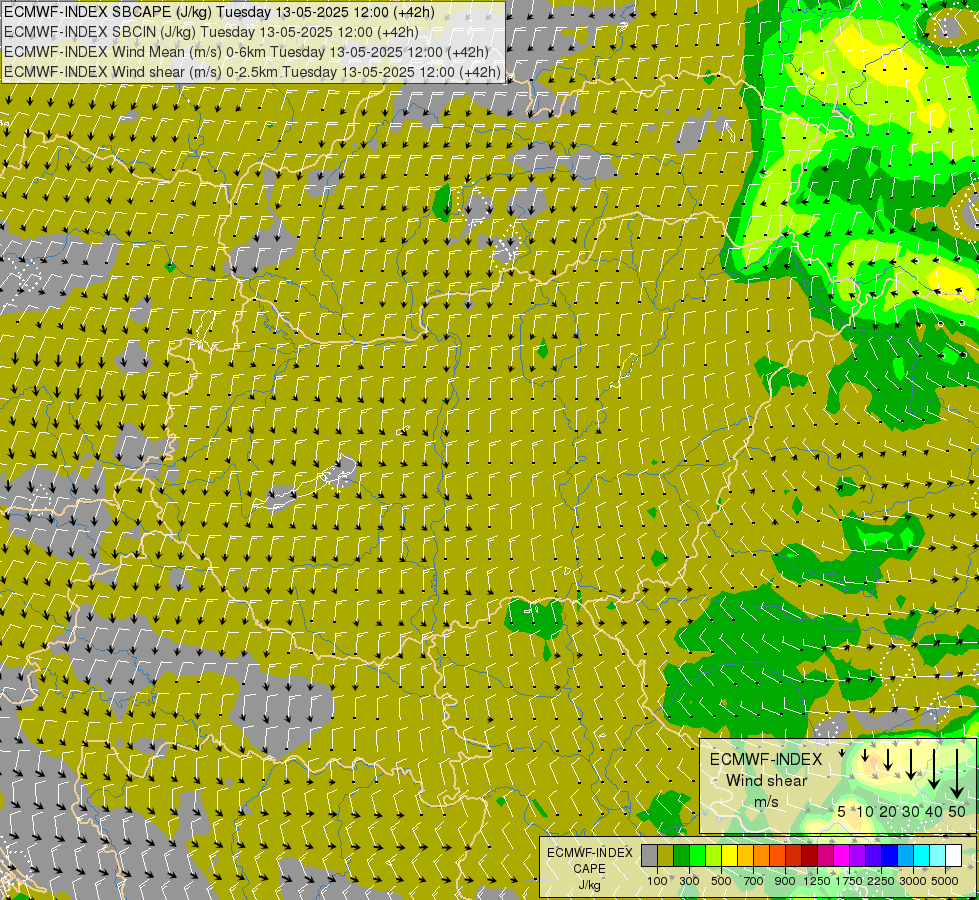Select the bright green swatch above 300
The height and width of the screenshot is (900, 979).
tap(697, 855)
